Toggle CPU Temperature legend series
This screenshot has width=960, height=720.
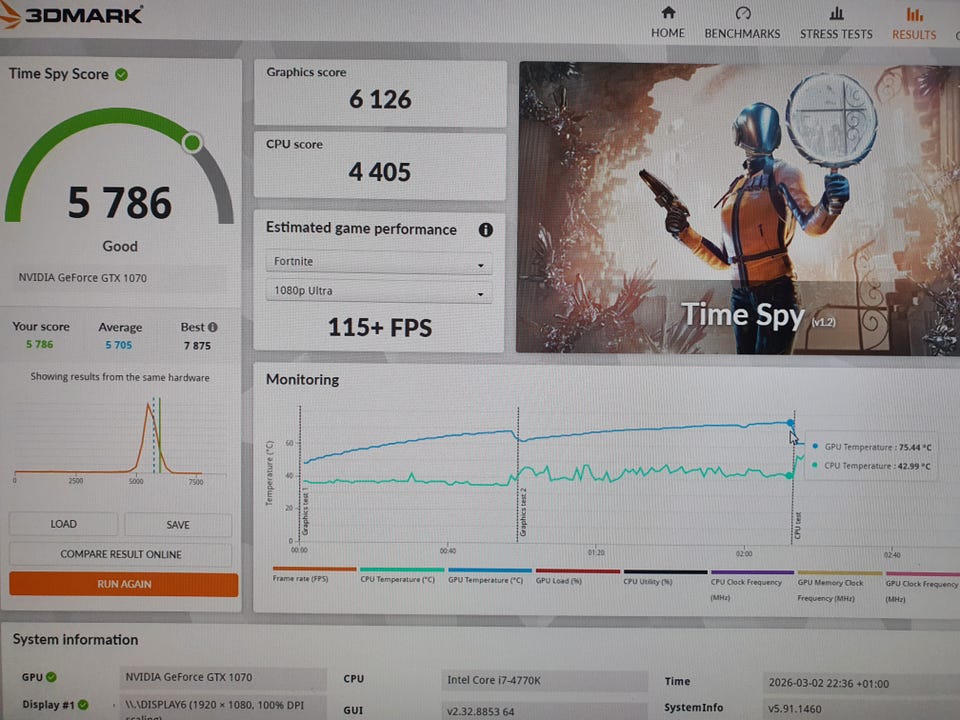[x=402, y=575]
